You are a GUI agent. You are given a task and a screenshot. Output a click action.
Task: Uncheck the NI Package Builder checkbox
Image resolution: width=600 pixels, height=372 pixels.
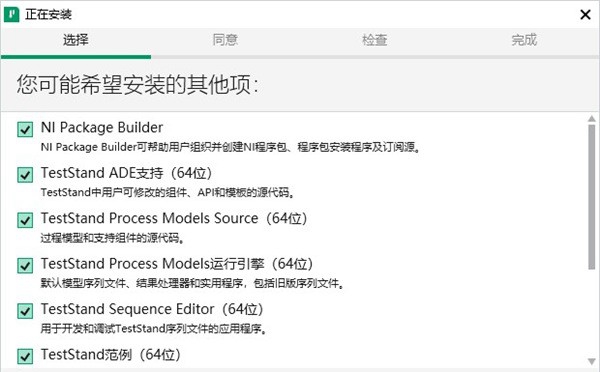25,129
